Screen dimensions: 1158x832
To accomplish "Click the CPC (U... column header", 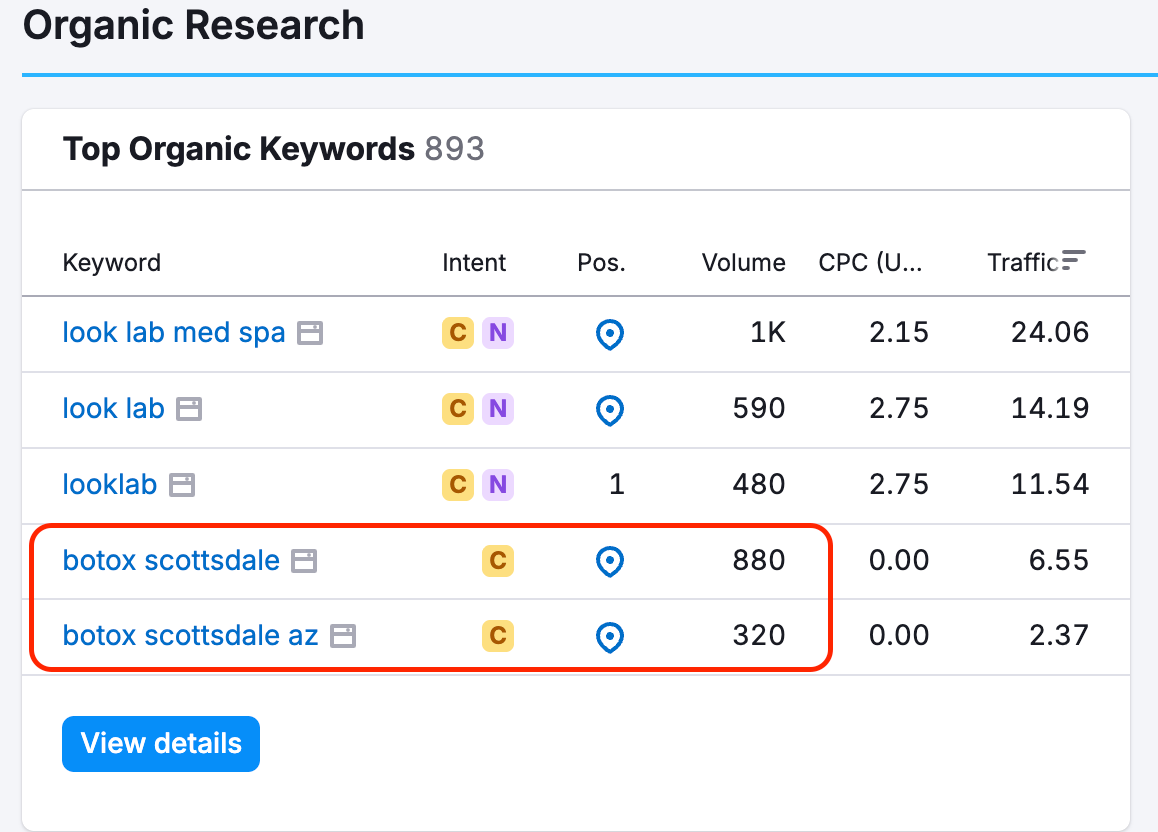I will click(x=870, y=263).
